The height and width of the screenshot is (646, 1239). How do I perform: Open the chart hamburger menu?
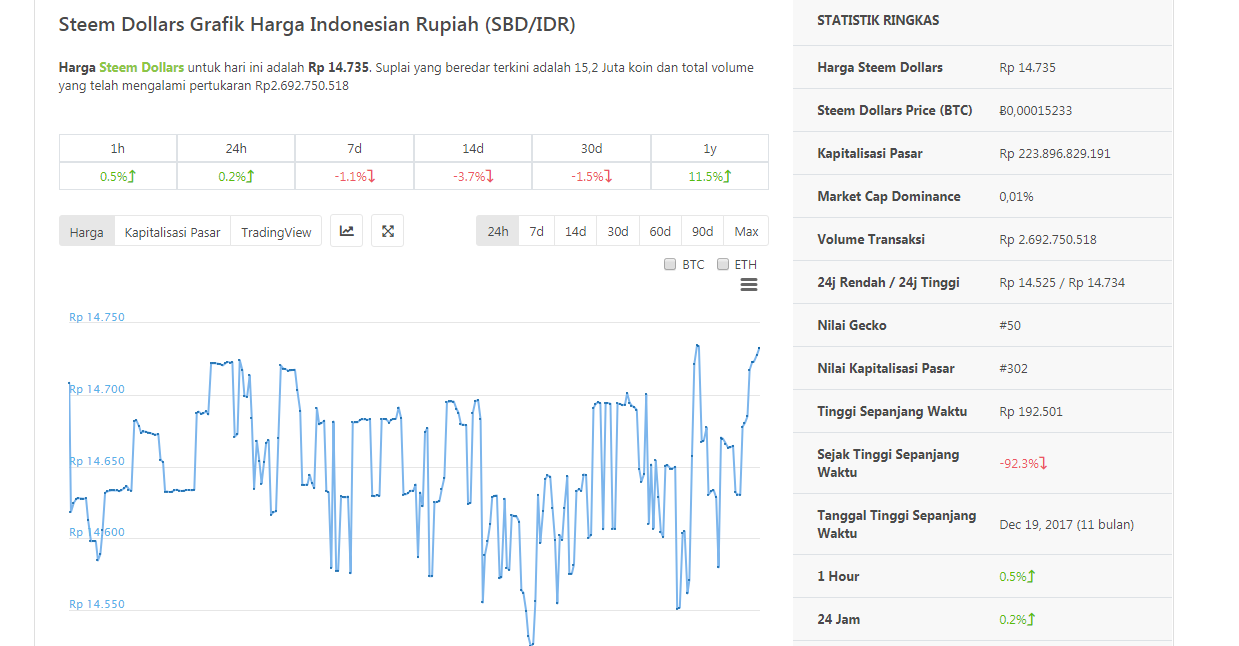749,285
